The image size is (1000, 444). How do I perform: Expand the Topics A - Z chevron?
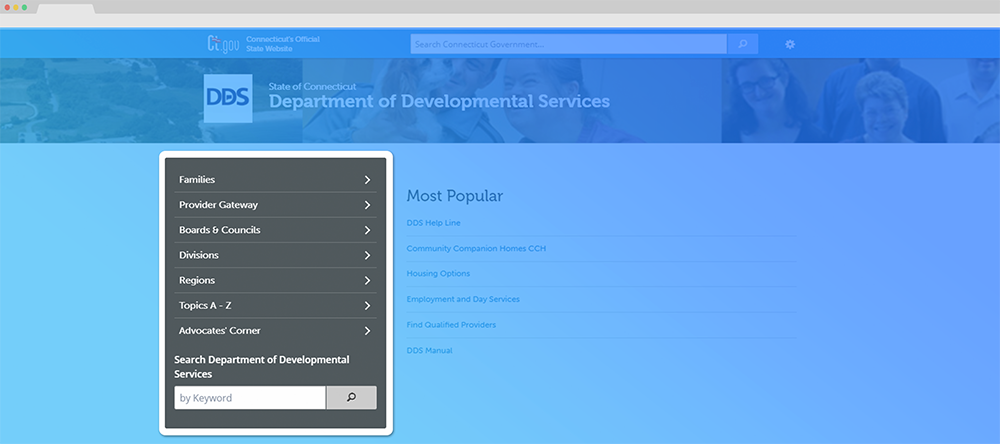[367, 306]
